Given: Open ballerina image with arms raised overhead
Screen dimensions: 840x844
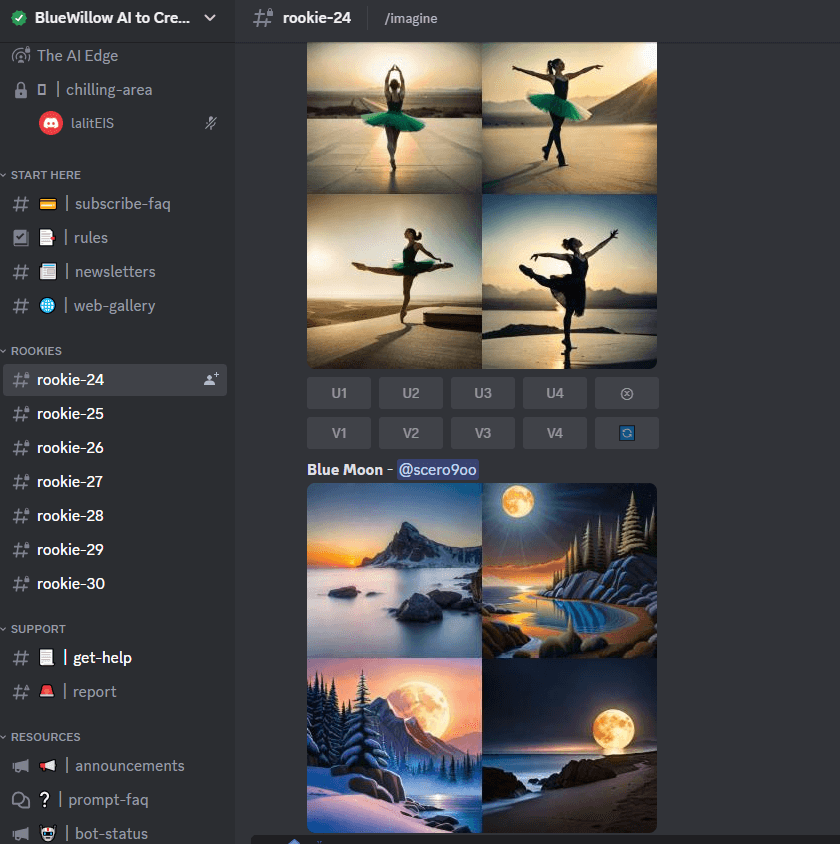Looking at the screenshot, I should coord(394,118).
